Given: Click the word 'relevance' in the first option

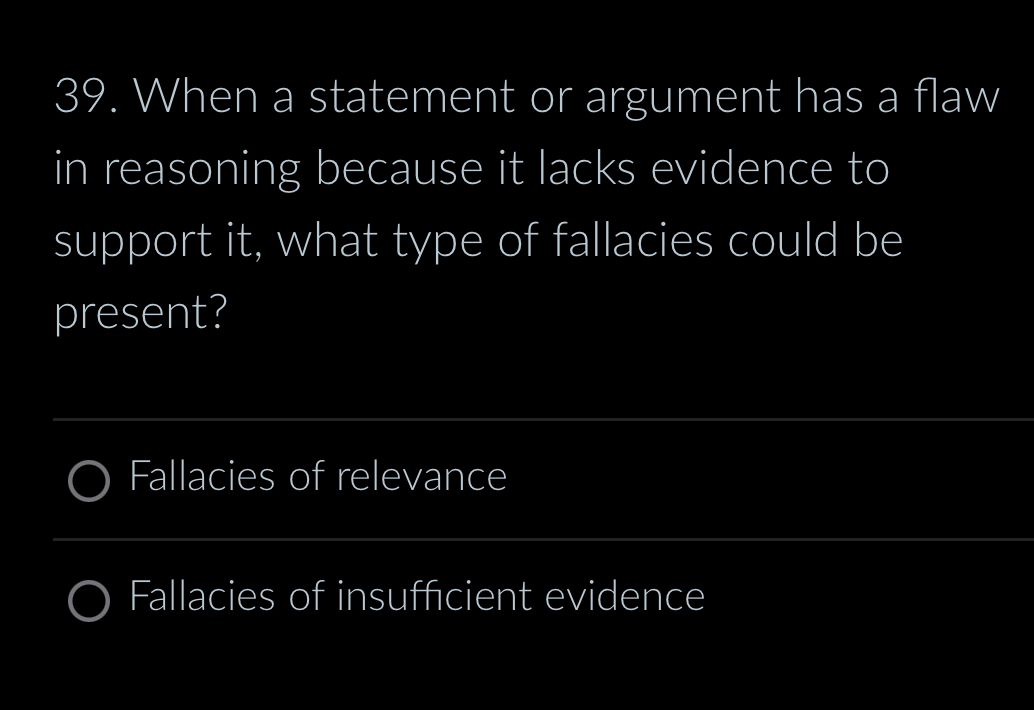Looking at the screenshot, I should click(421, 477).
